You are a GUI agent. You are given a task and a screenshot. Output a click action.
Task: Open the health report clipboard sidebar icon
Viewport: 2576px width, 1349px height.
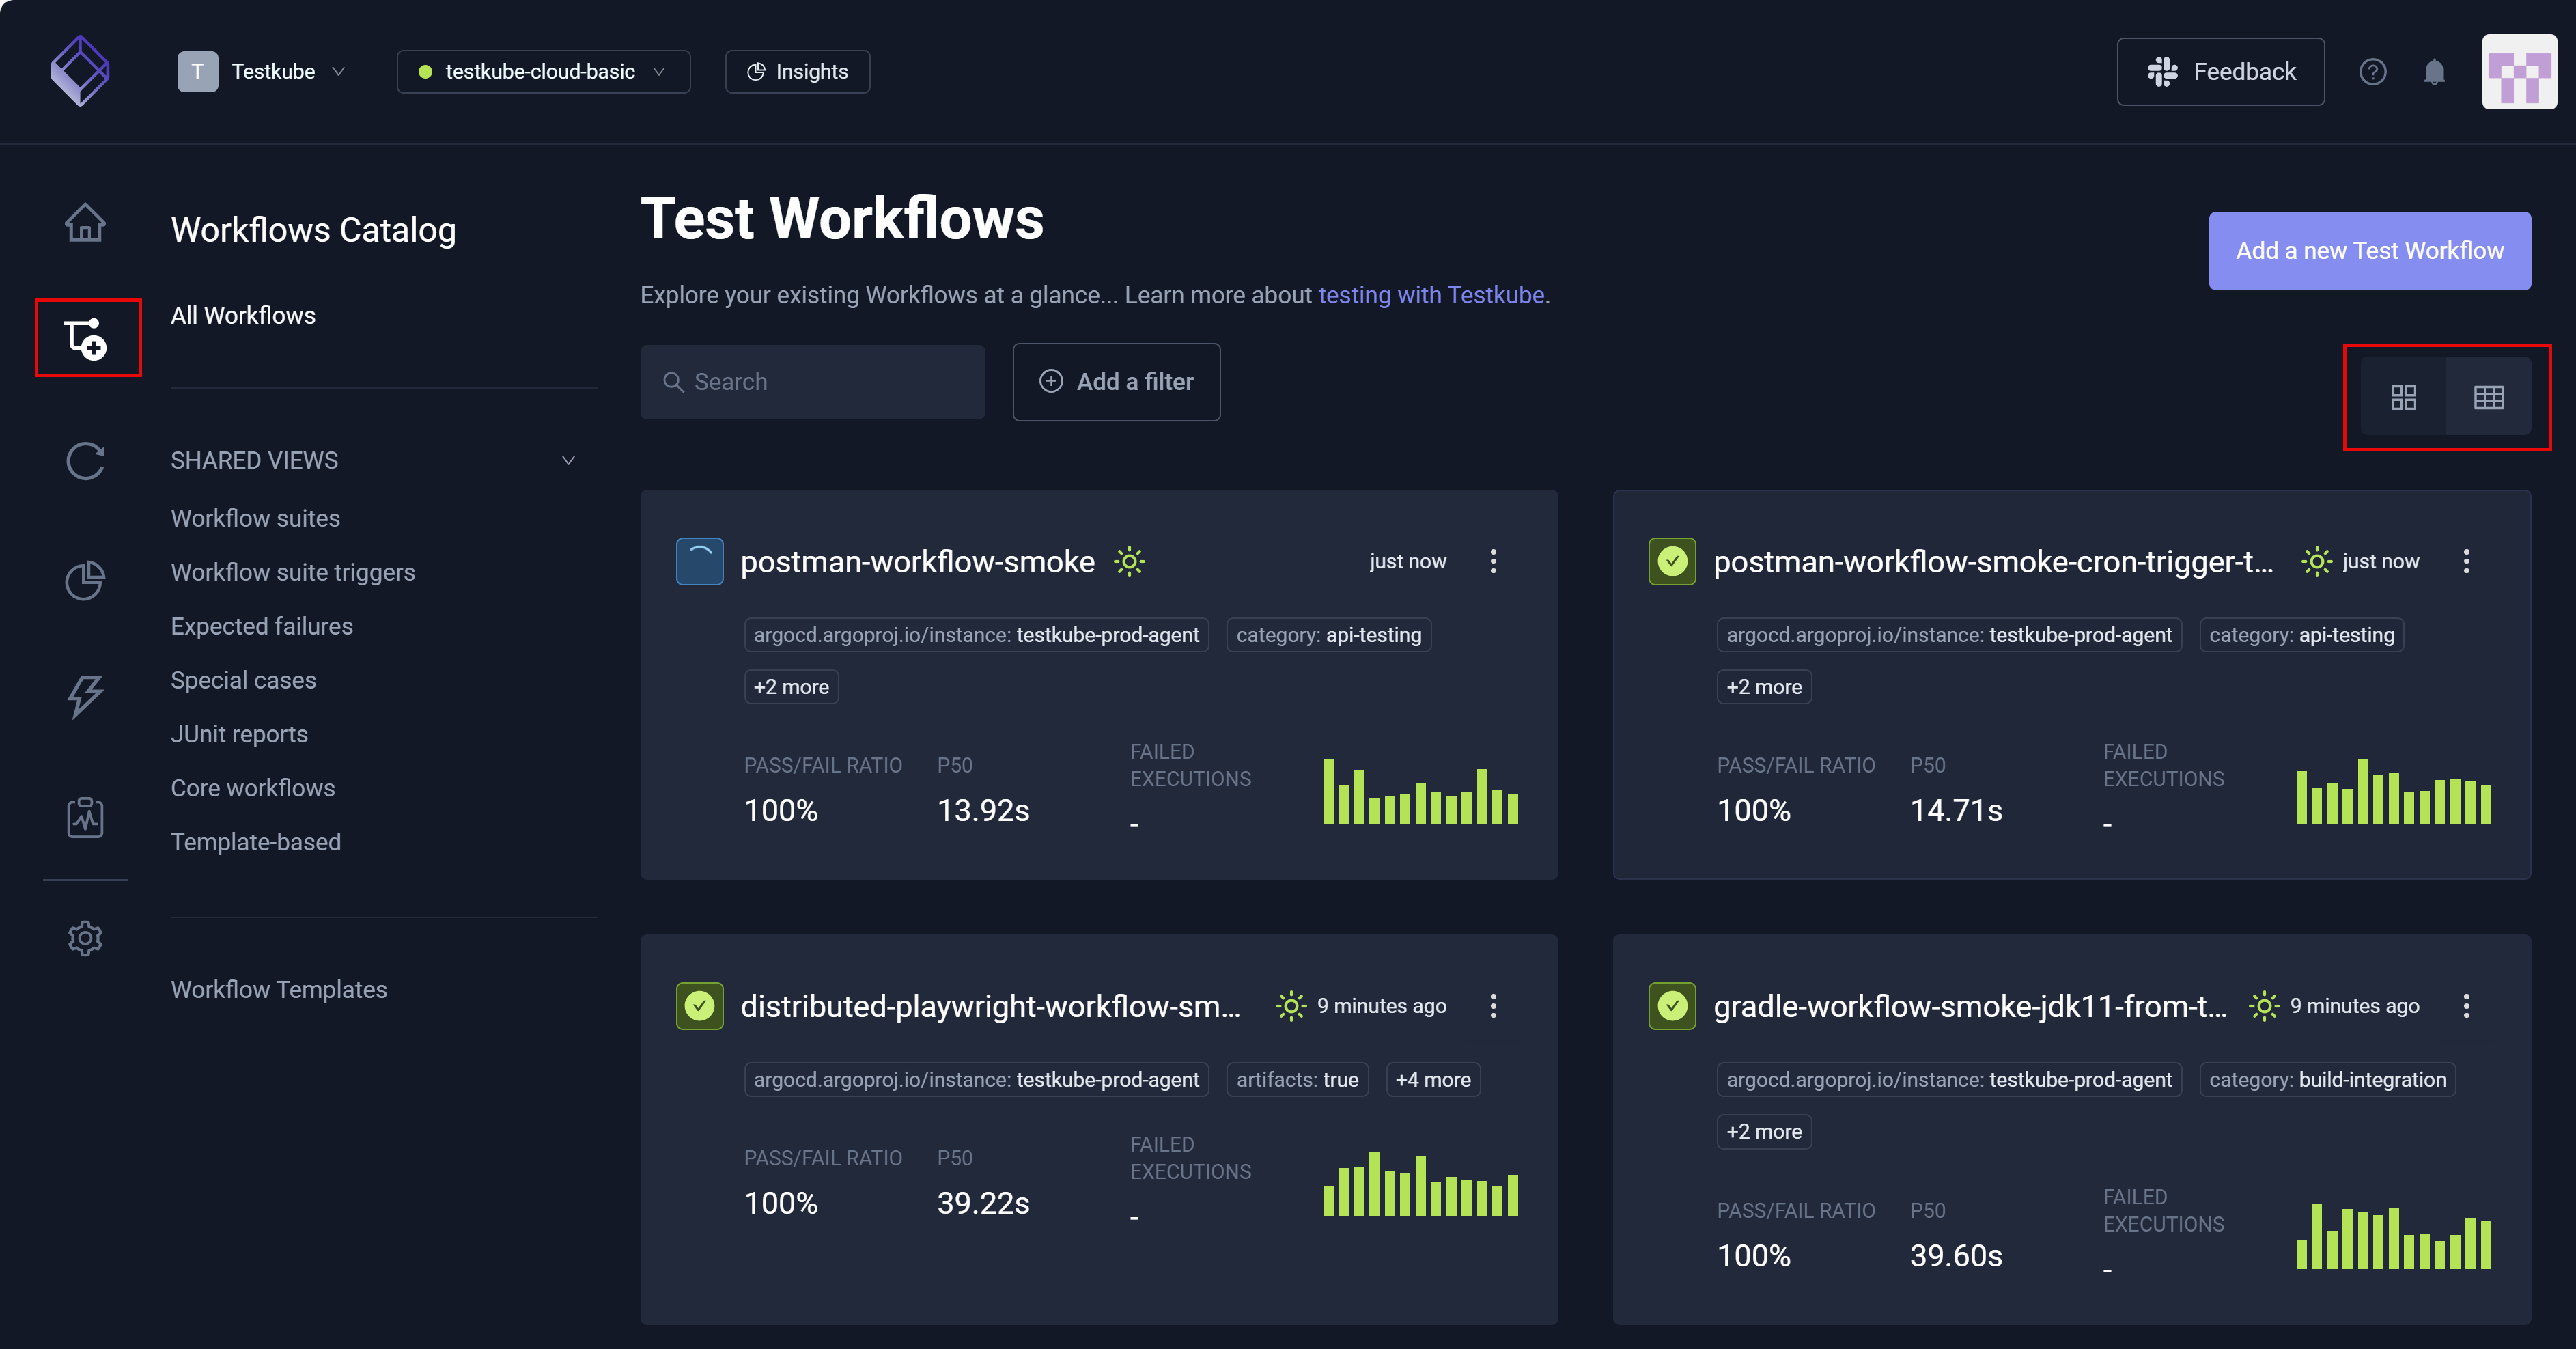86,817
